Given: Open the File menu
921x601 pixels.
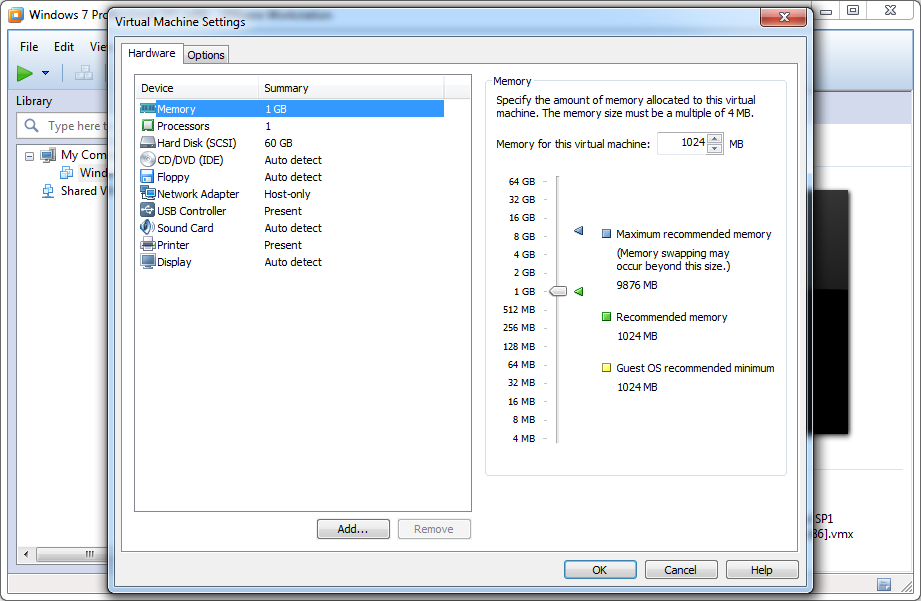Looking at the screenshot, I should pyautogui.click(x=29, y=47).
